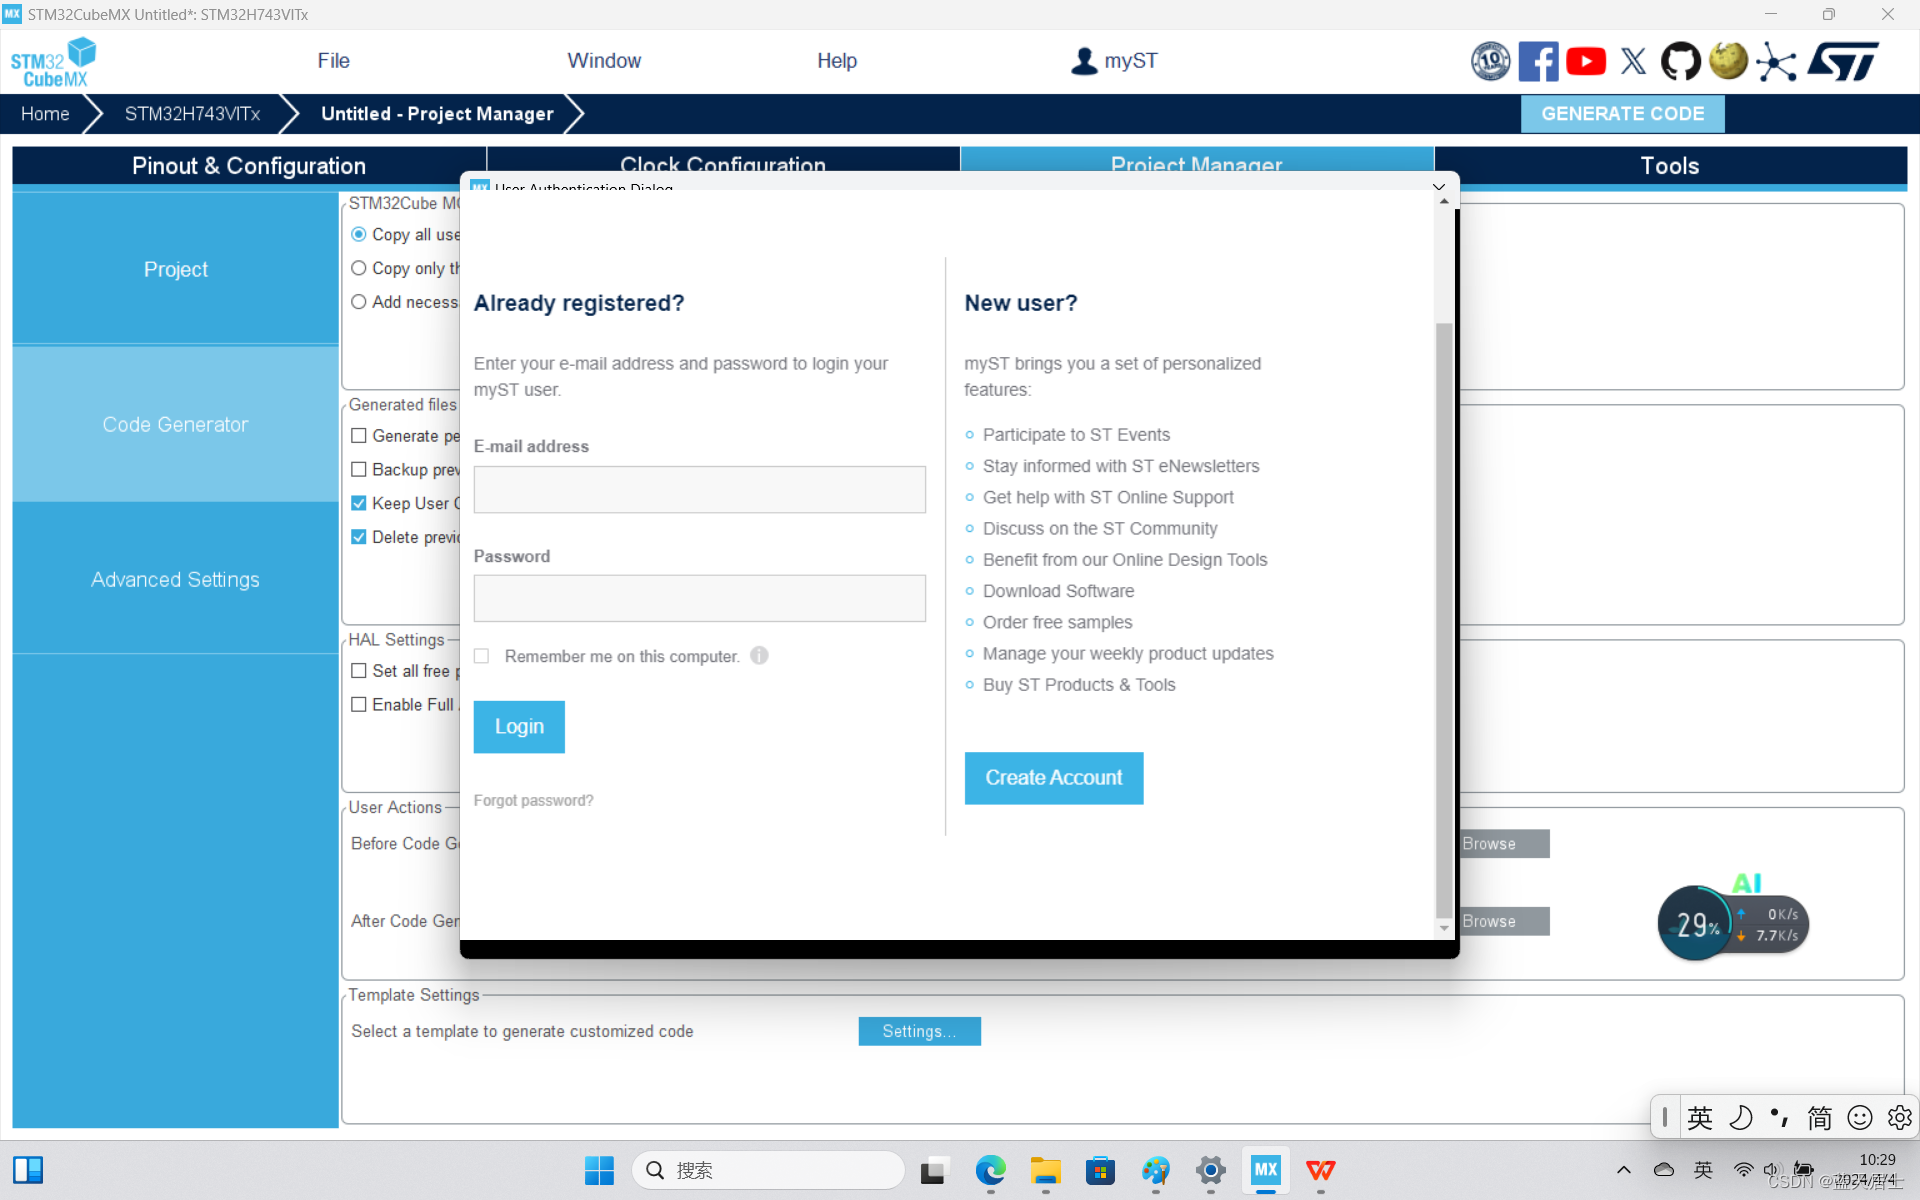Click the info icon beside Remember me
Viewport: 1920px width, 1200px height.
point(759,656)
